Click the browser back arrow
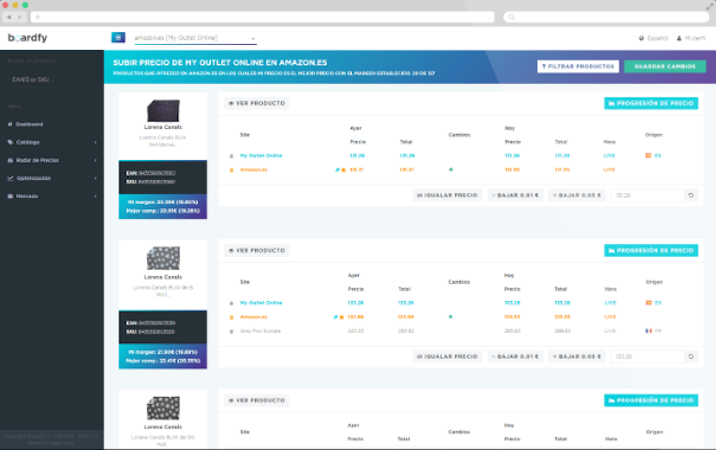Screen dimensions: 716x450 [x=9, y=17]
